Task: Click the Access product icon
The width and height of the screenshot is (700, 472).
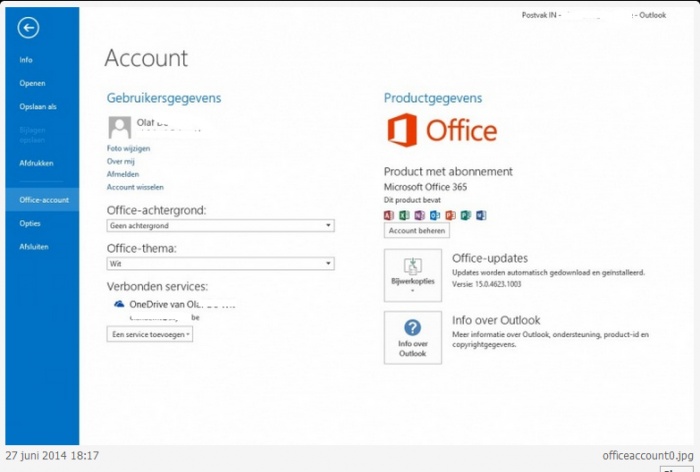Action: tap(389, 215)
